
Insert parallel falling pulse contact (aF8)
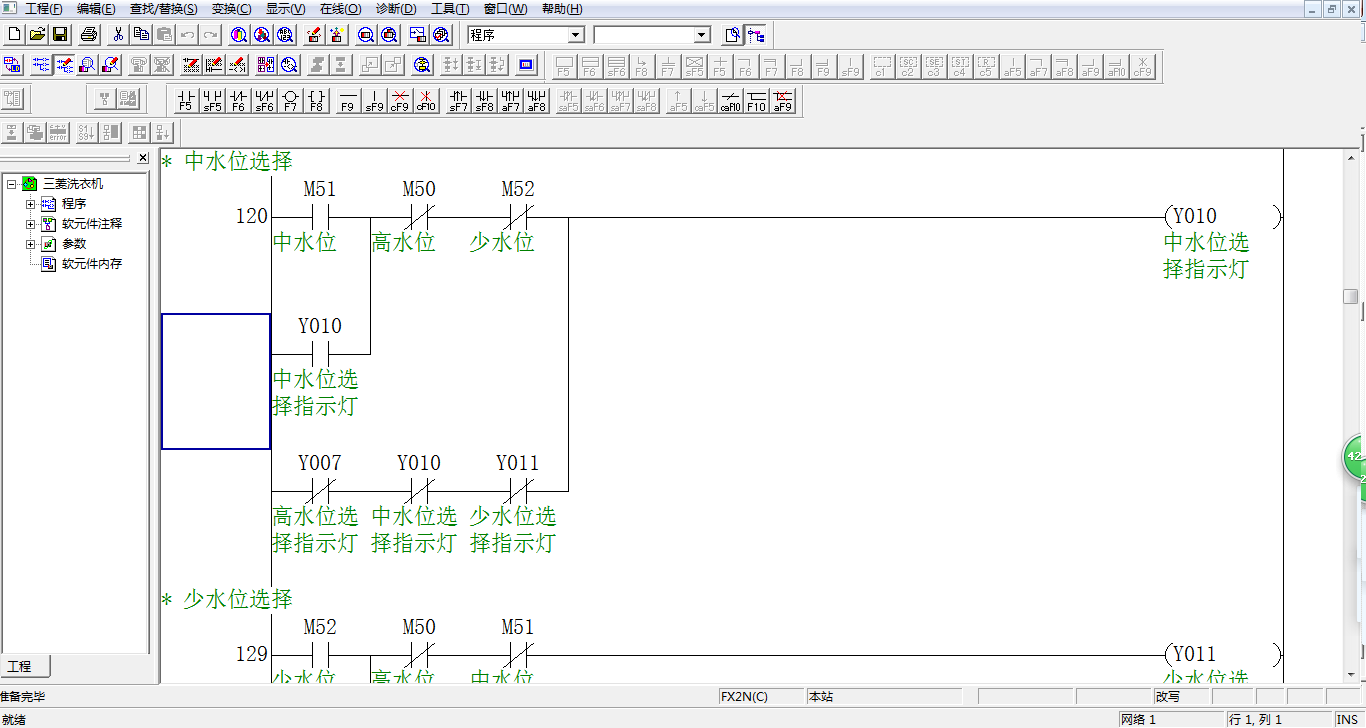(x=536, y=100)
